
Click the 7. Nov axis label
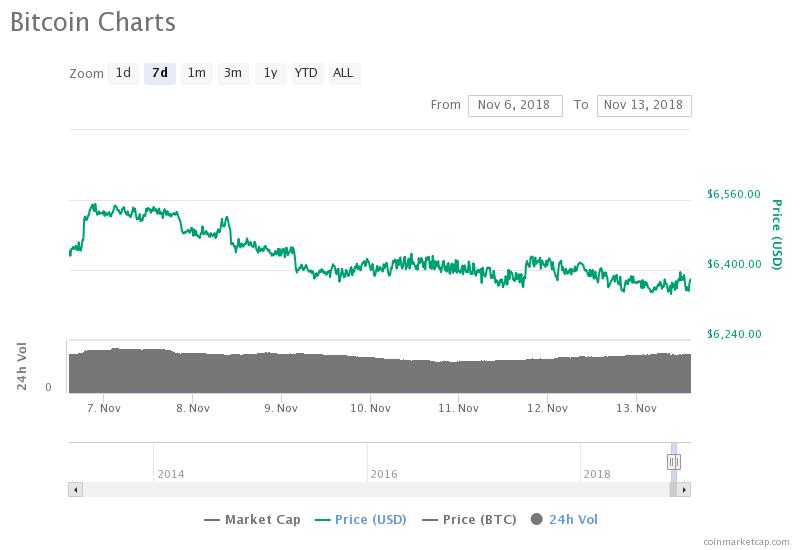tap(104, 409)
